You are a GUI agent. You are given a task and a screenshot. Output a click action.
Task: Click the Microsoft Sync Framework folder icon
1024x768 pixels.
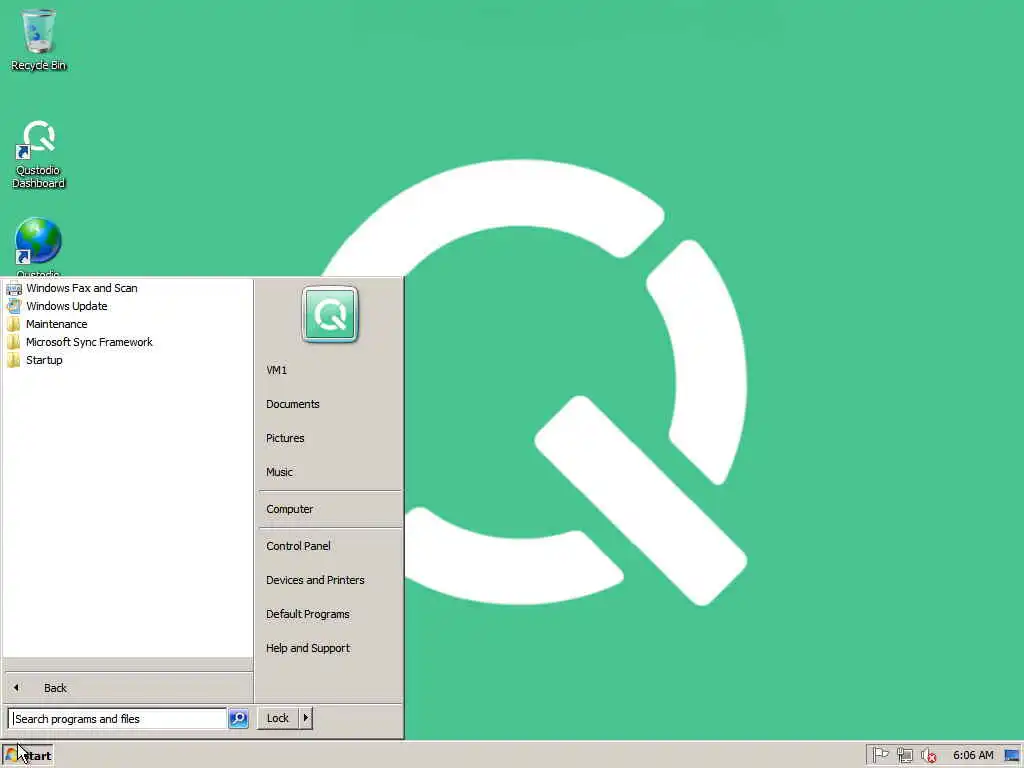click(x=14, y=342)
